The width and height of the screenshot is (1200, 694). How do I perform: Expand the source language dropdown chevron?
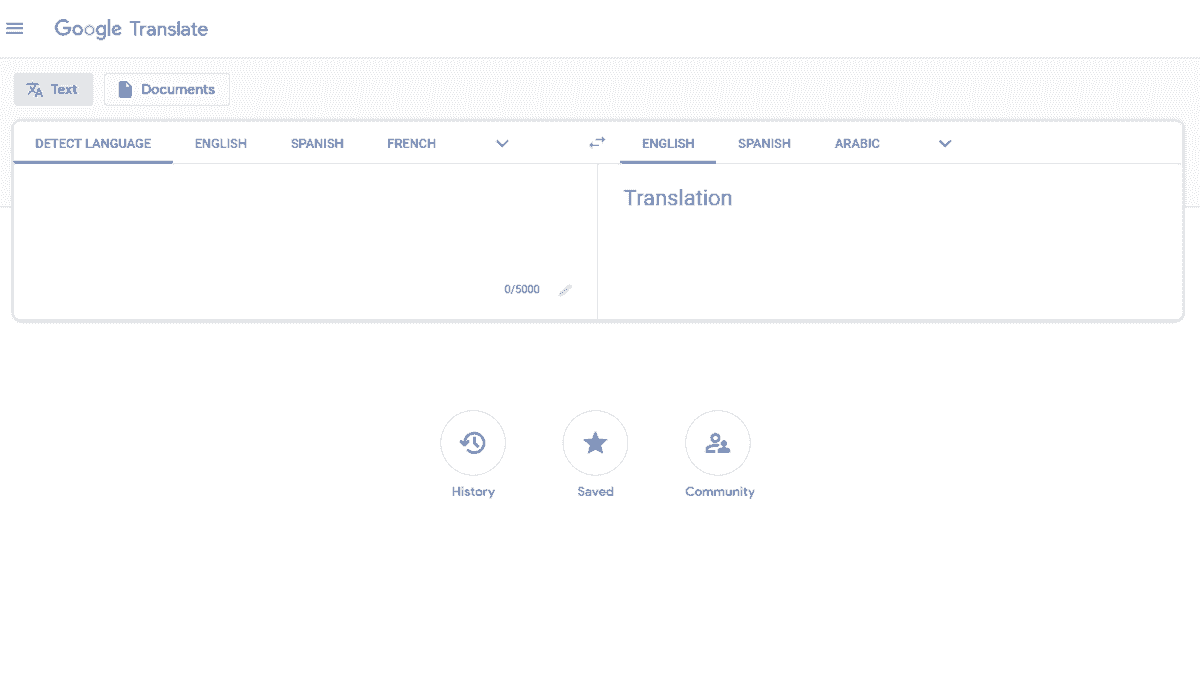tap(502, 143)
